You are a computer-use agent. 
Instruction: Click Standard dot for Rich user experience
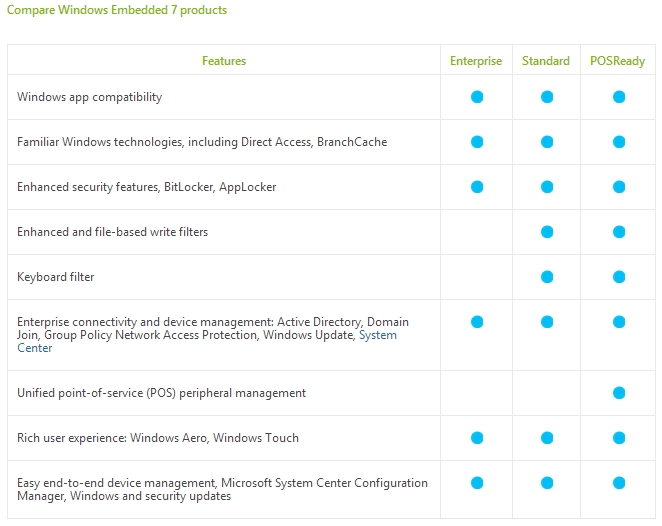547,438
